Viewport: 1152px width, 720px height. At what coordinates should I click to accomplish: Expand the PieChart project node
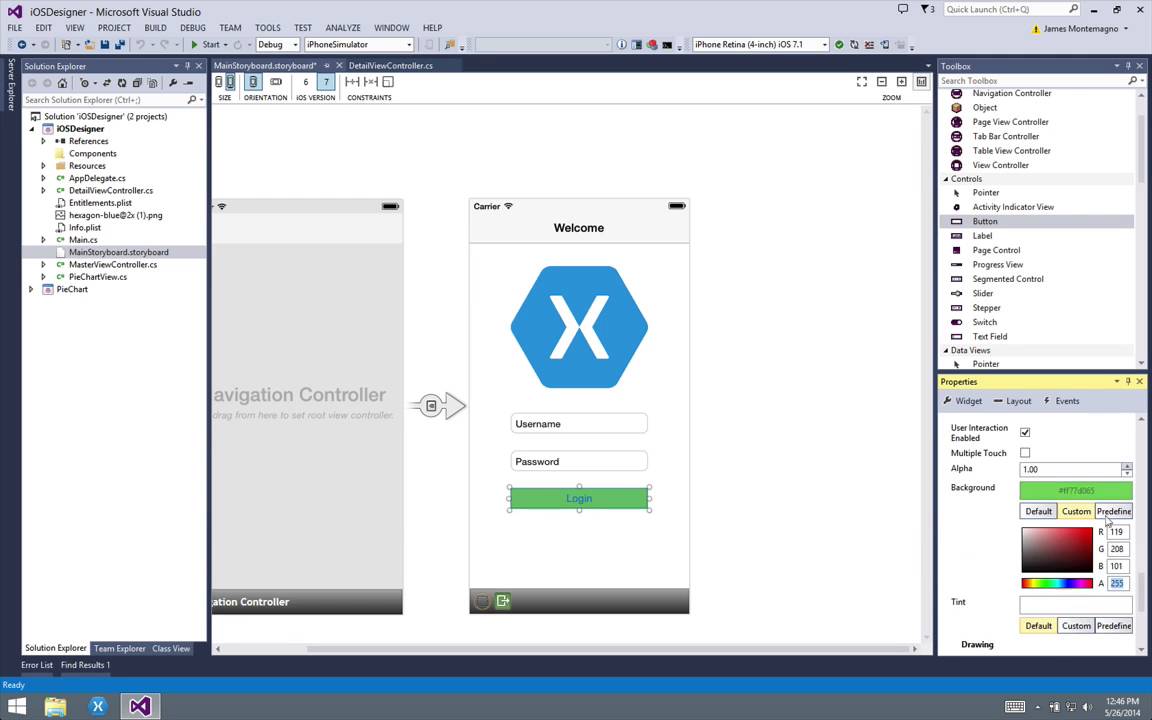coord(31,289)
